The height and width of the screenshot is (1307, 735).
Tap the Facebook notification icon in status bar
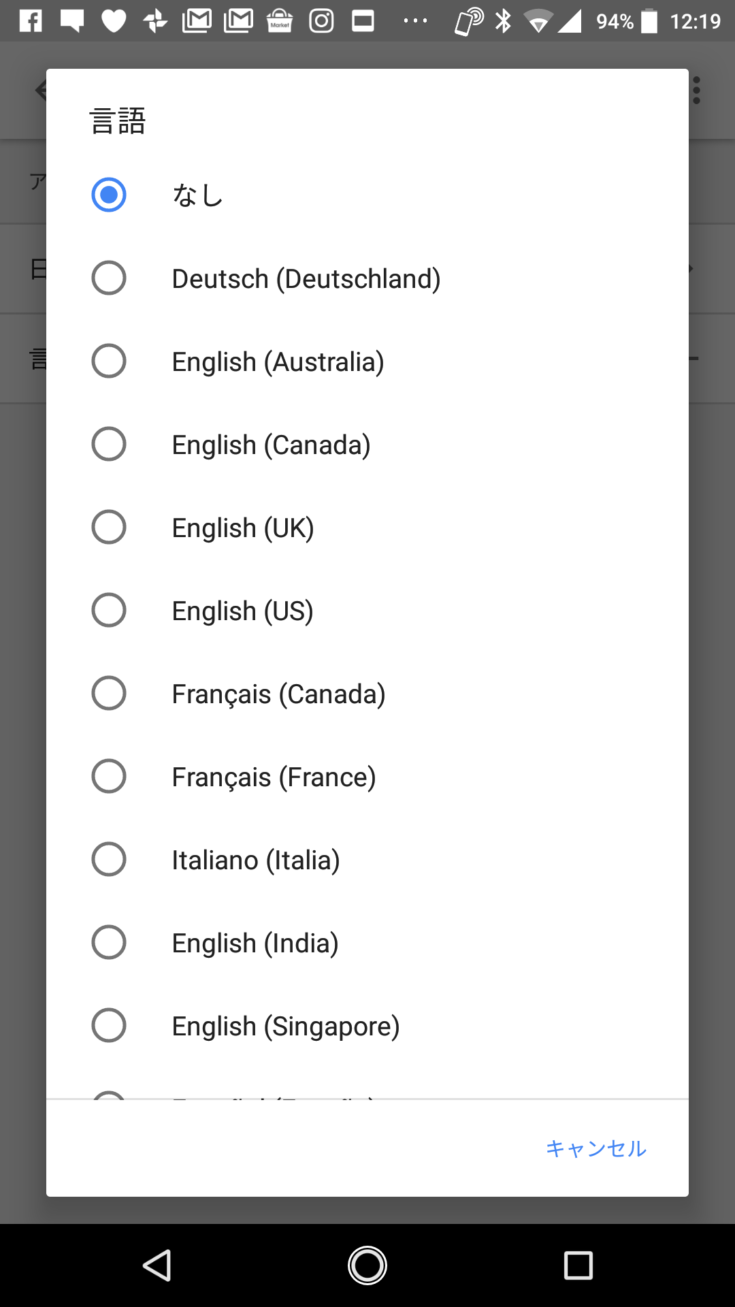click(31, 21)
